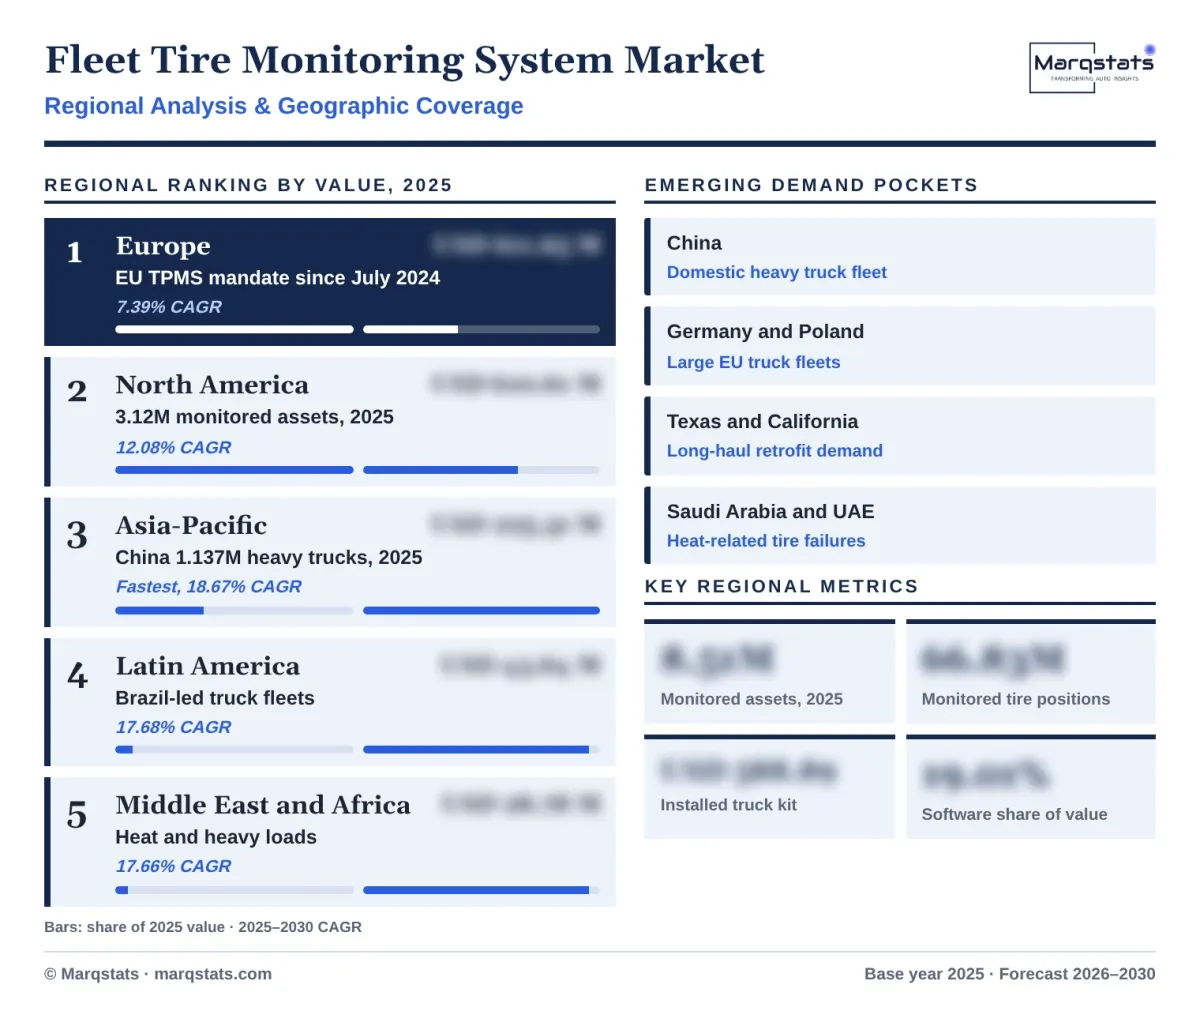
Task: Click the bars legend footnote
Action: coord(203,927)
